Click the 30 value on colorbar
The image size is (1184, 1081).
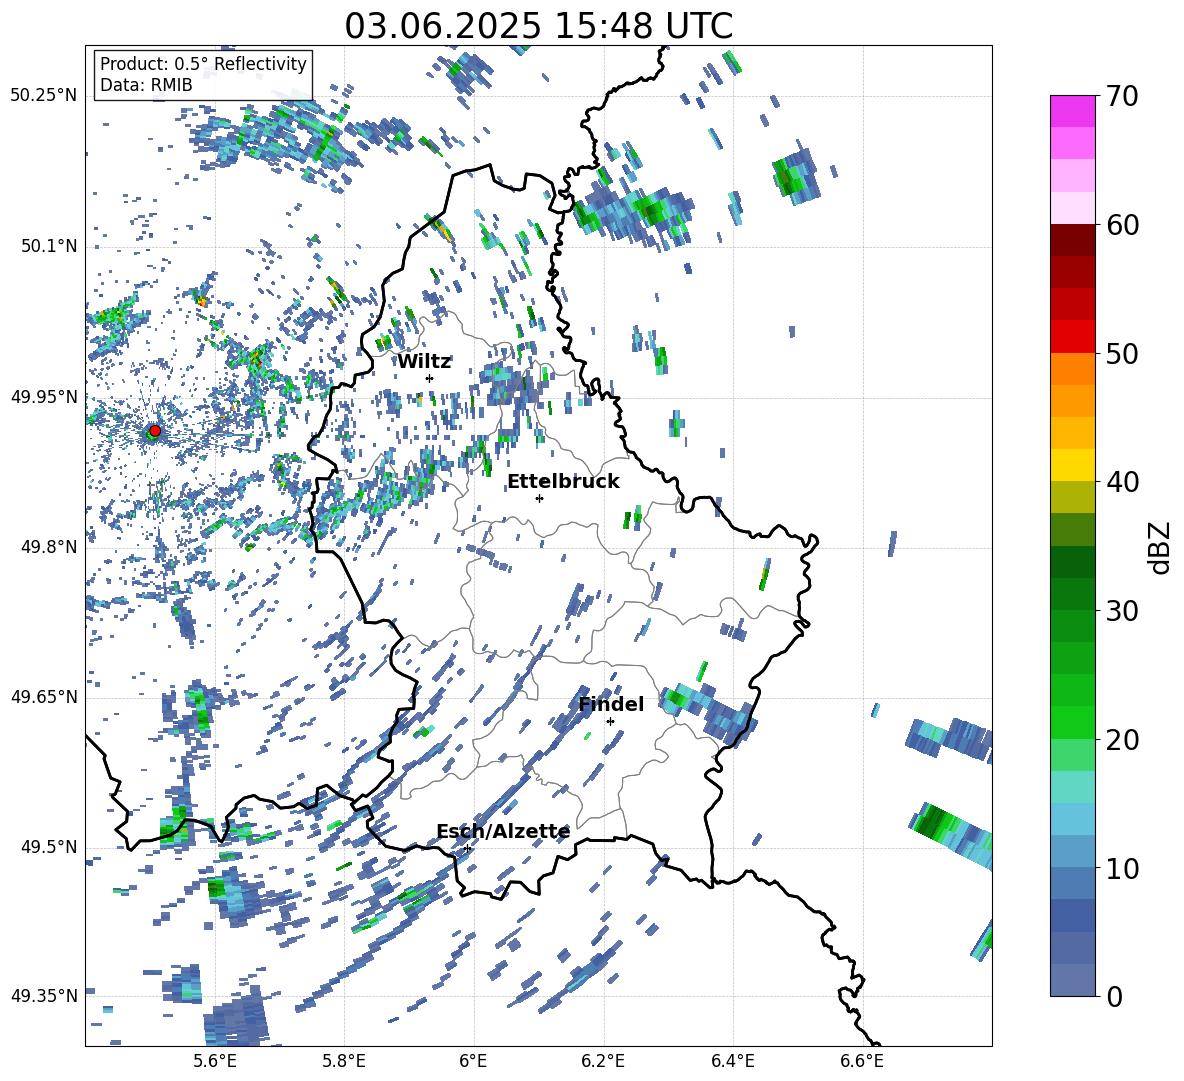coord(1121,611)
